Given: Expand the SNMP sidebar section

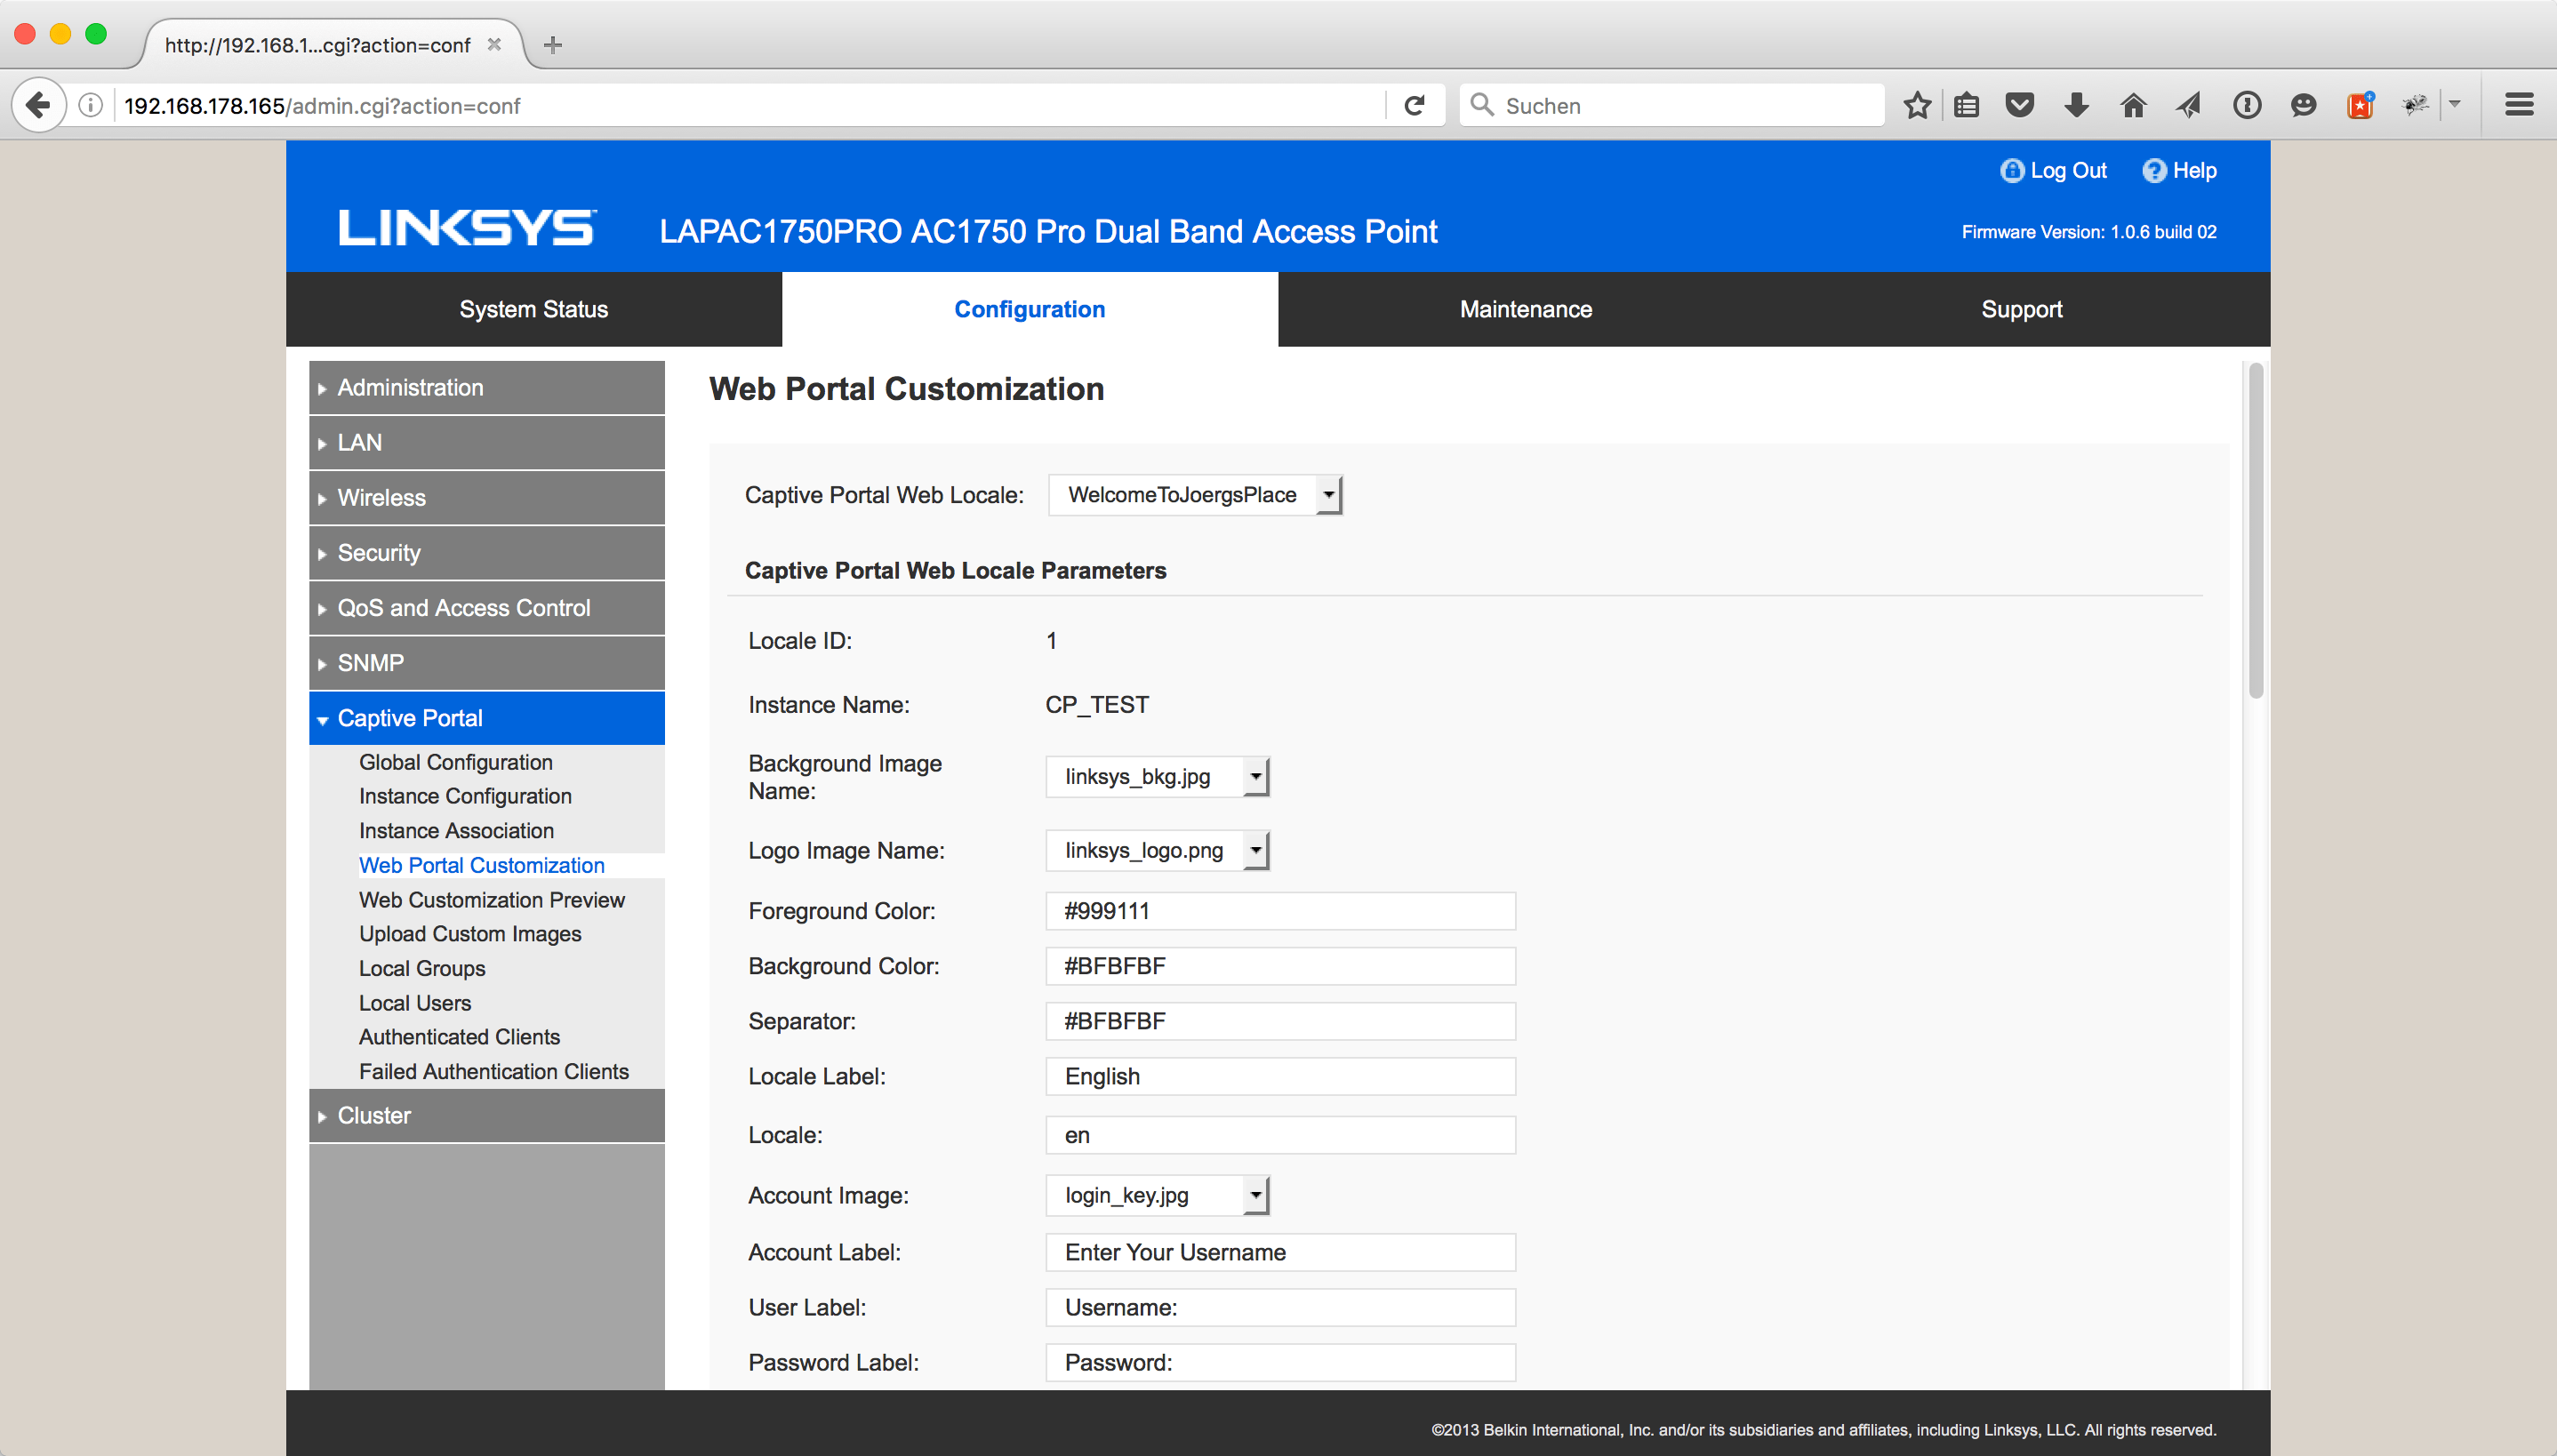Looking at the screenshot, I should [487, 663].
